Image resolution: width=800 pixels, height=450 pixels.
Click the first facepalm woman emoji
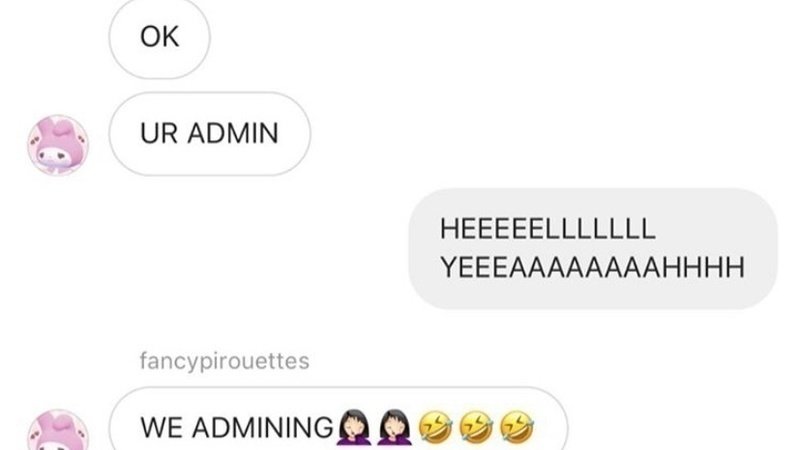coord(354,427)
